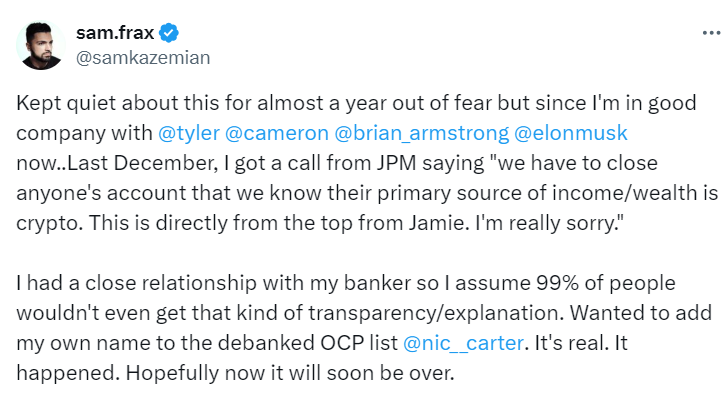Open the @nic__carter mention link
Image resolution: width=724 pixels, height=398 pixels.
tap(464, 344)
